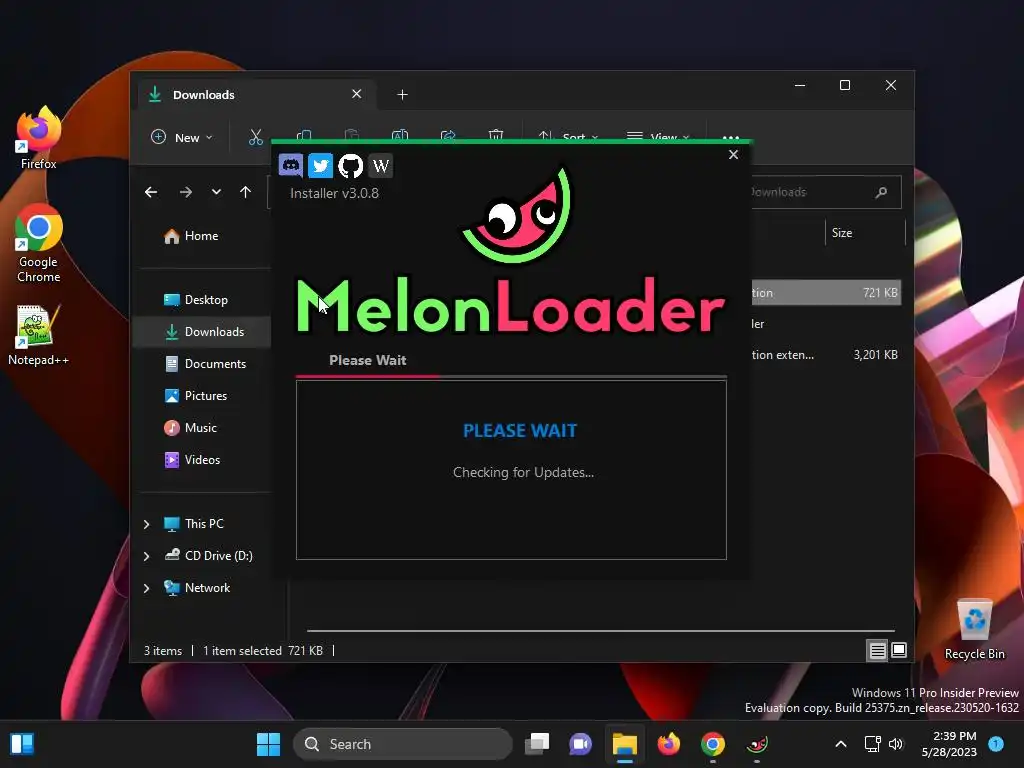Viewport: 1024px width, 768px height.
Task: Go back in File Explorer
Action: coord(151,192)
